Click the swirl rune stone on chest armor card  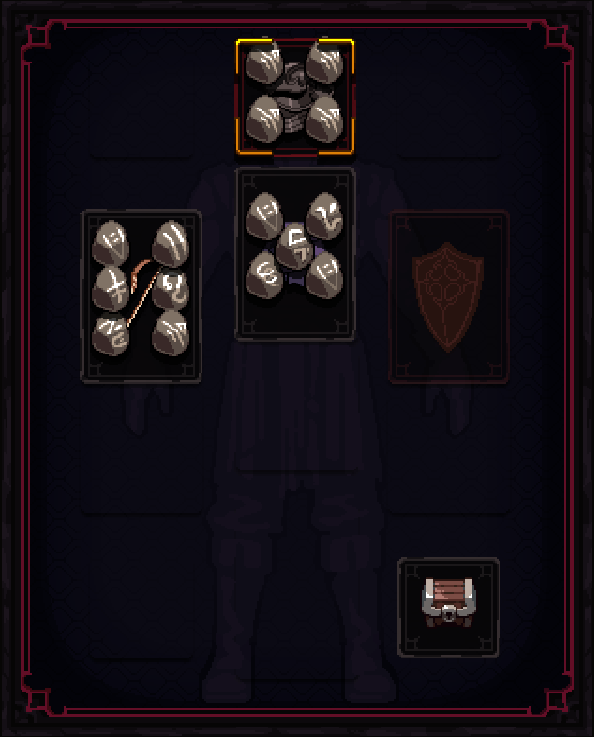tap(265, 274)
